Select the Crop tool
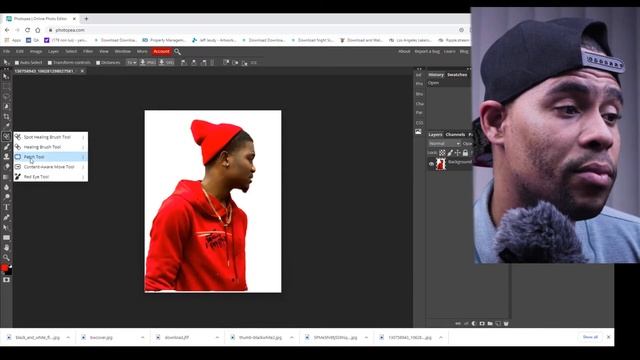Screen dimensions: 640x360 (6, 117)
